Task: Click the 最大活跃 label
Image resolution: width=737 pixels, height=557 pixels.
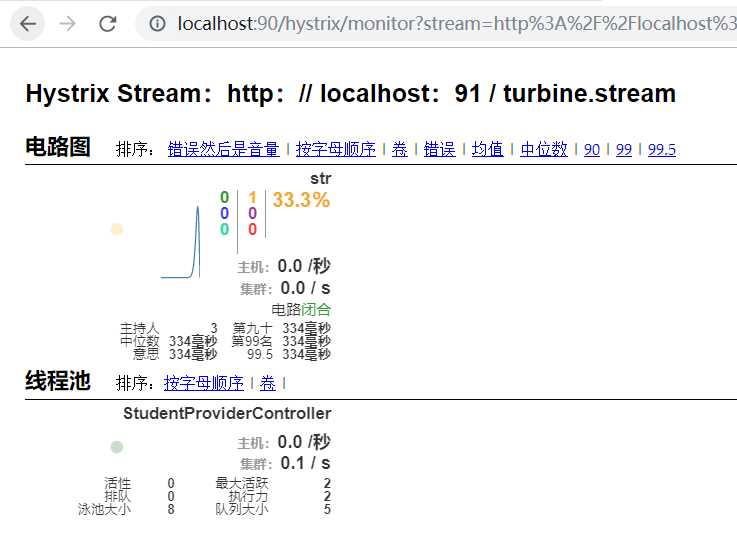Action: (x=242, y=483)
